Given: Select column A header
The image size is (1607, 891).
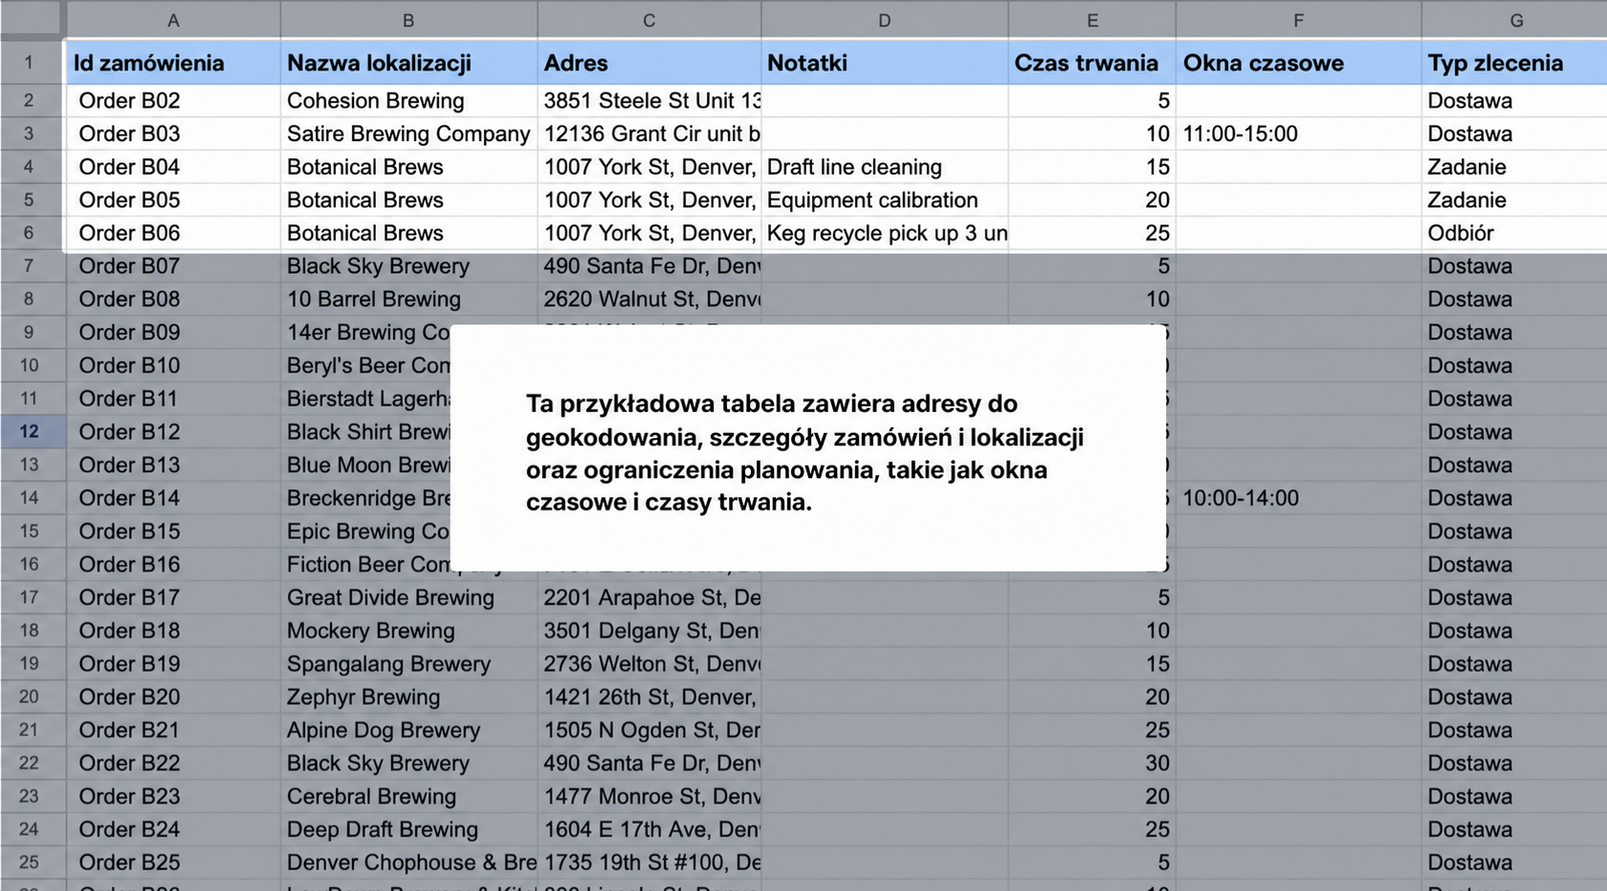Looking at the screenshot, I should [x=173, y=20].
